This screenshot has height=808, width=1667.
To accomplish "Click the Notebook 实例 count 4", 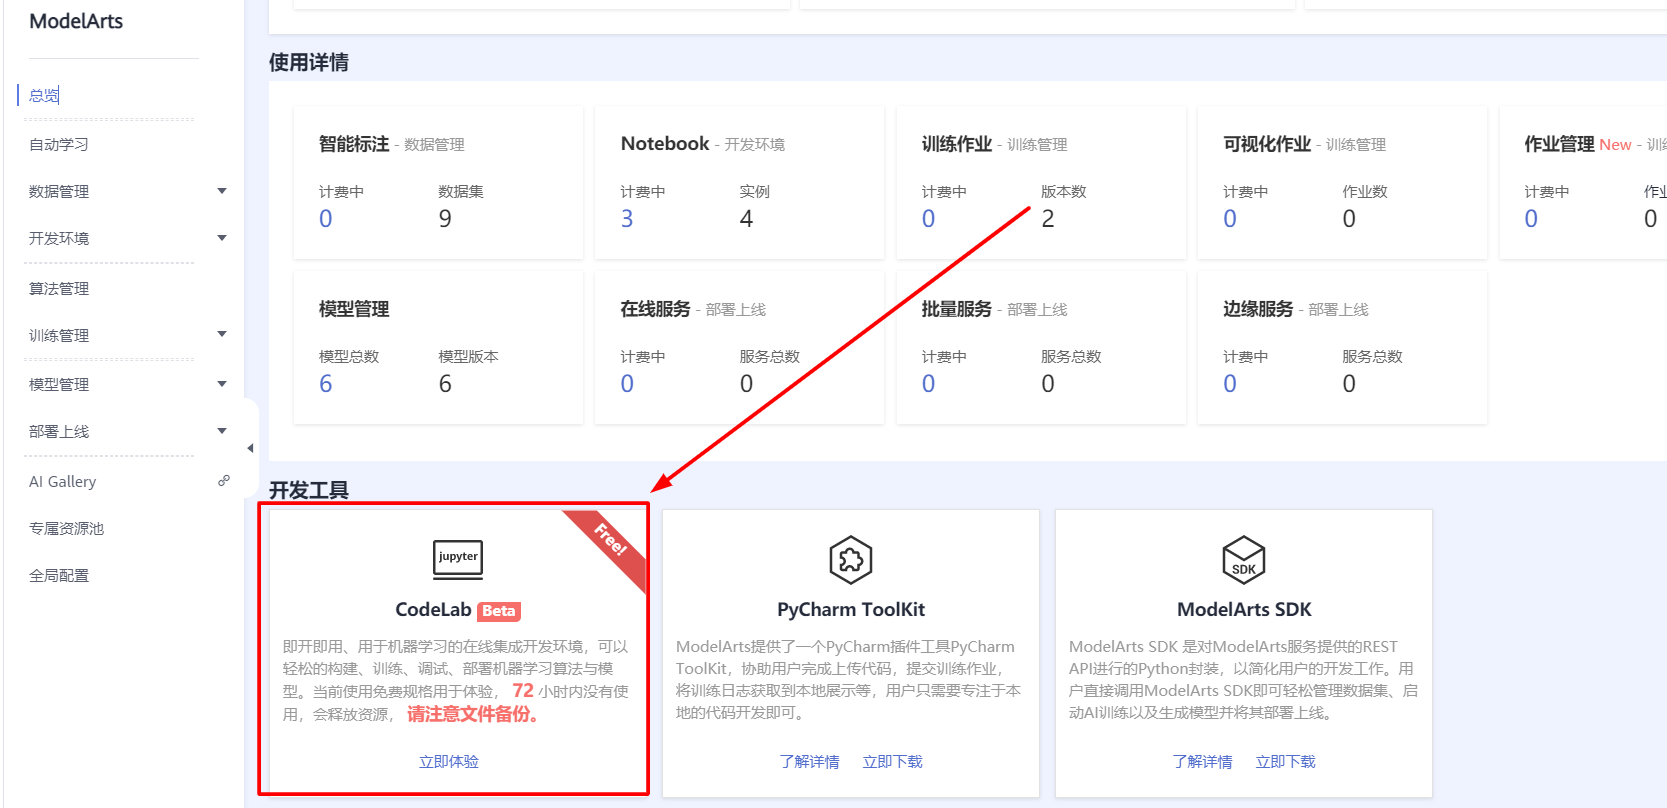I will [746, 219].
